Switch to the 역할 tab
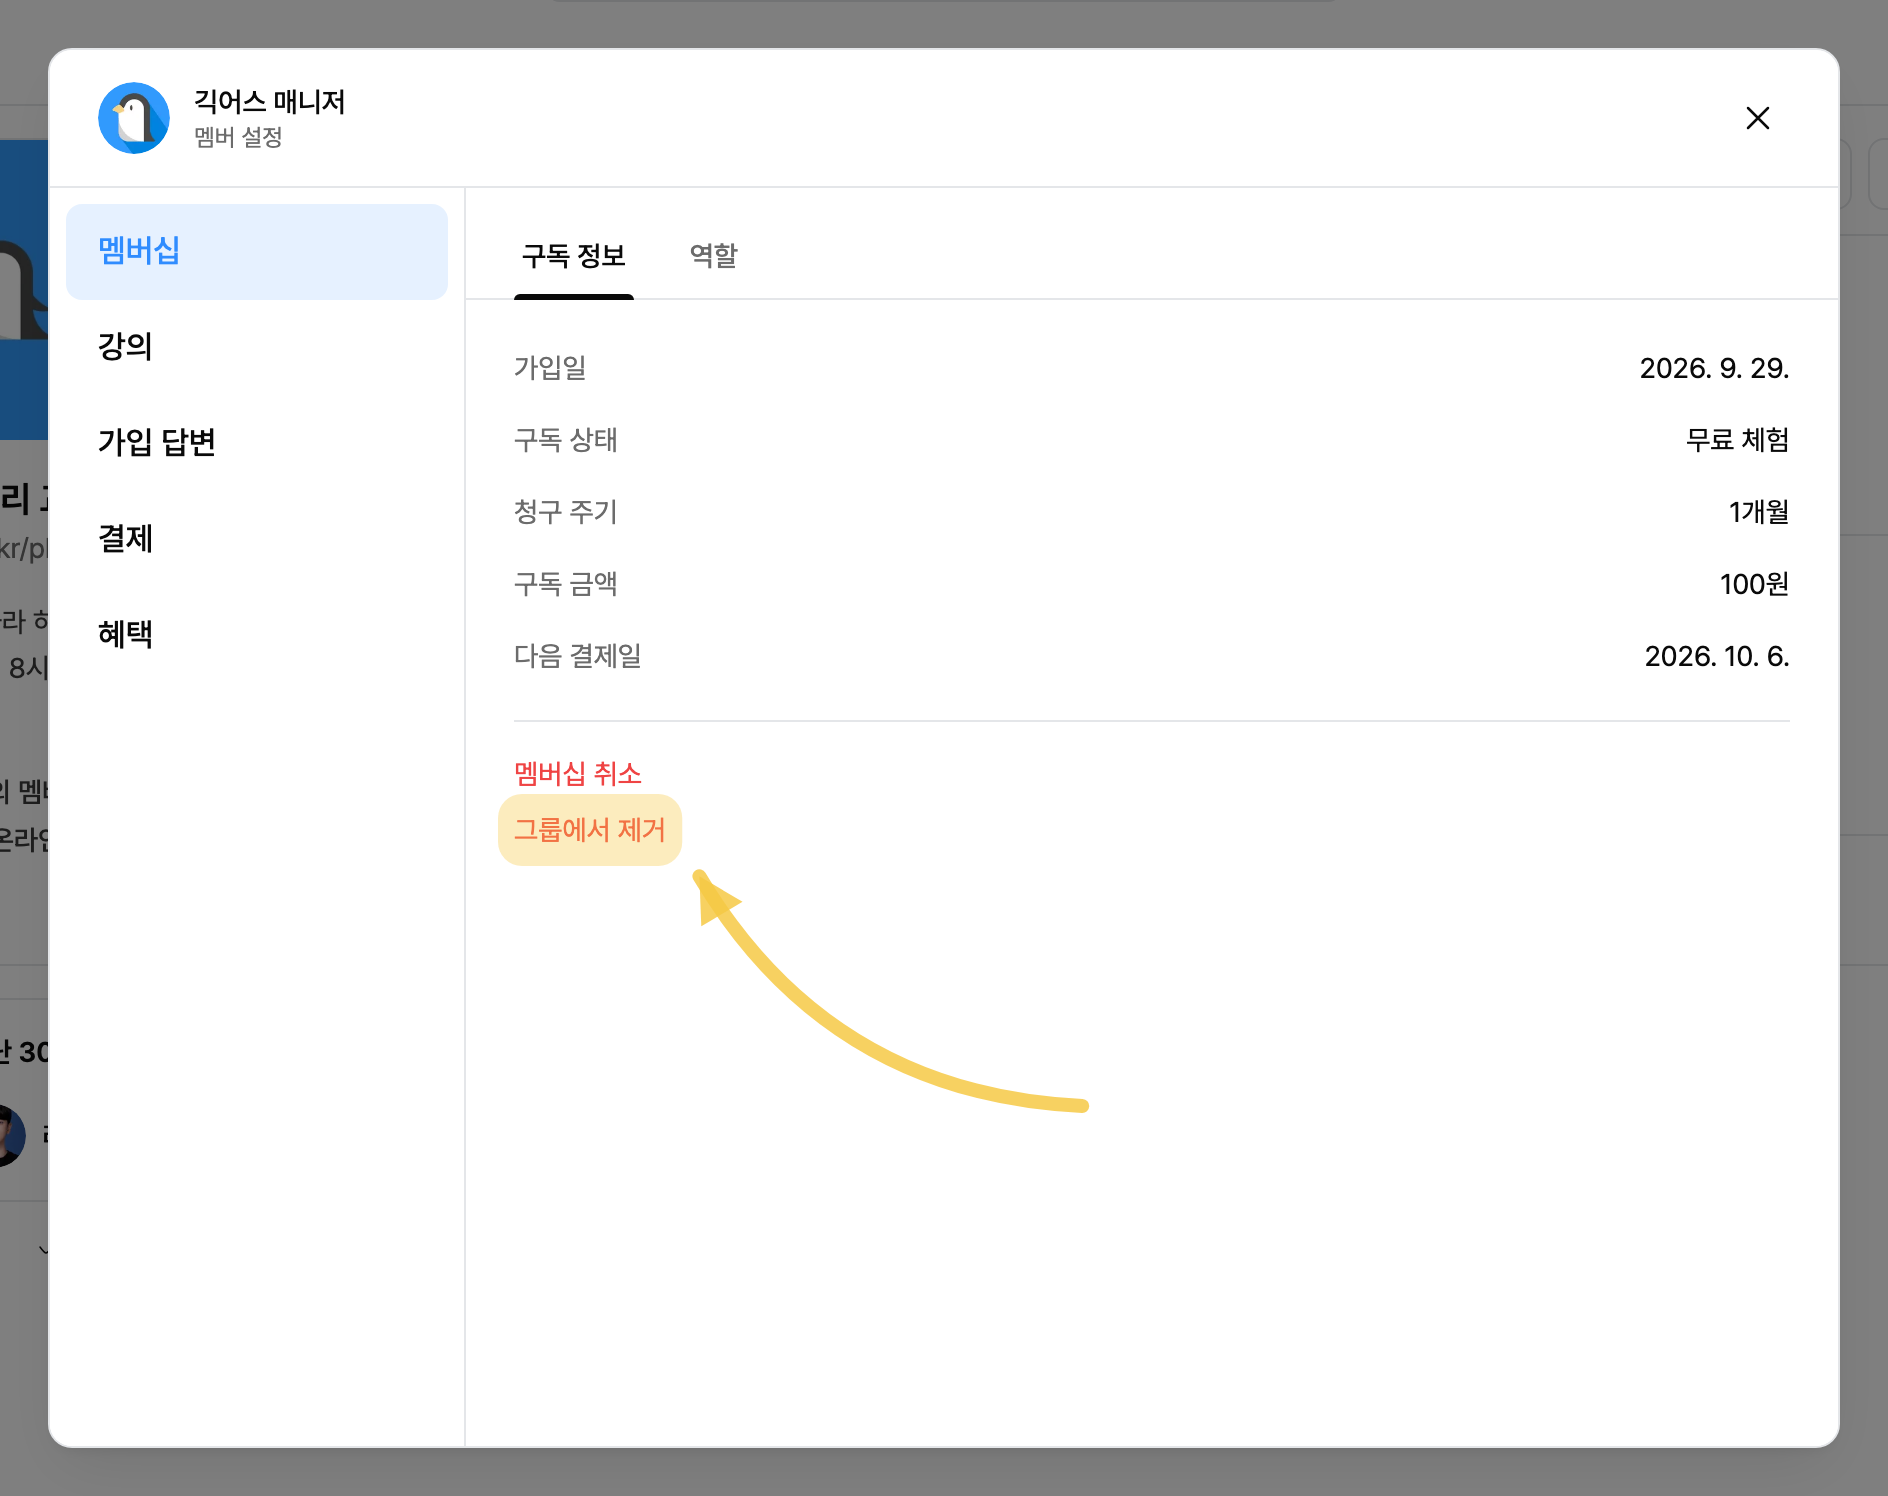 714,256
